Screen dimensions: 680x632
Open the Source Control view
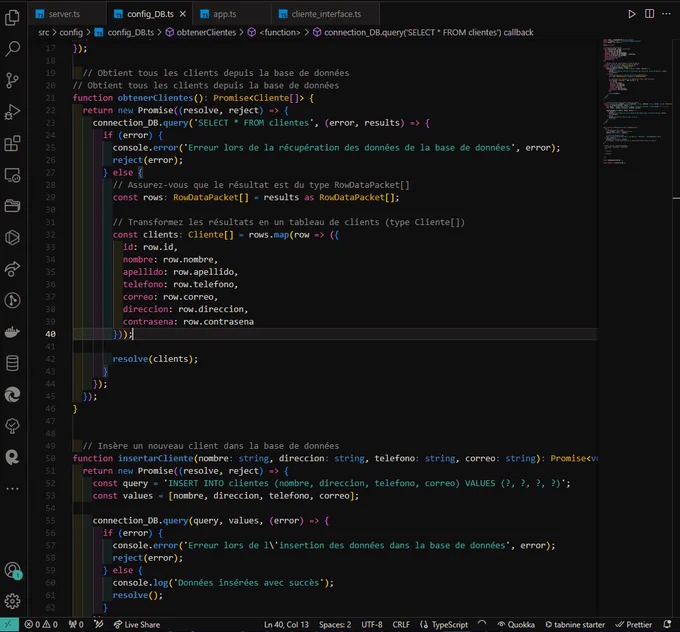12,80
